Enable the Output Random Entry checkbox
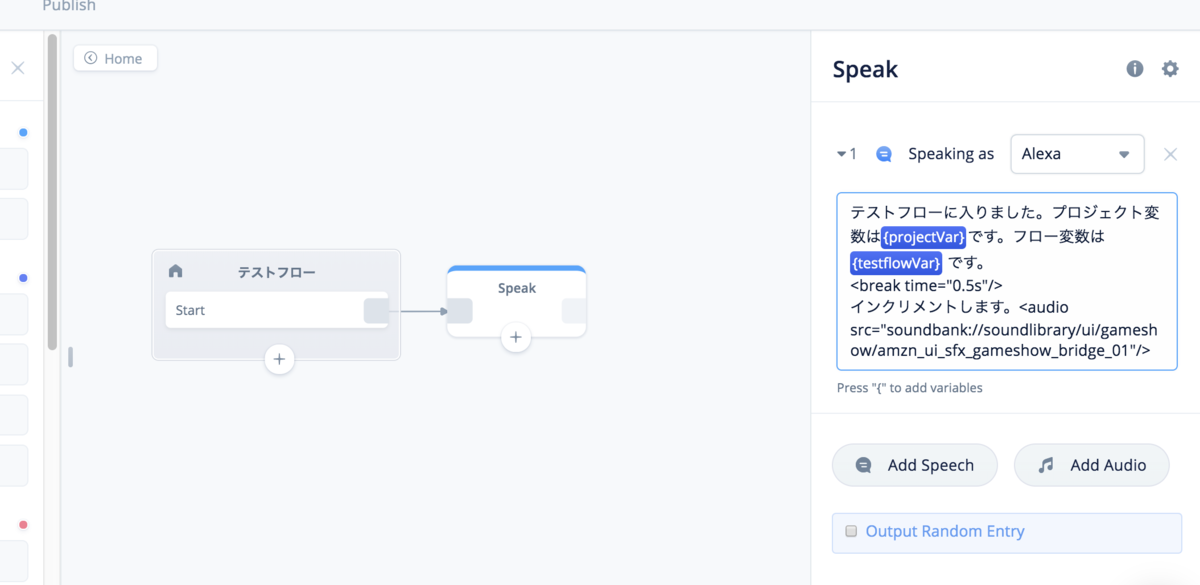Image resolution: width=1200 pixels, height=585 pixels. 851,531
